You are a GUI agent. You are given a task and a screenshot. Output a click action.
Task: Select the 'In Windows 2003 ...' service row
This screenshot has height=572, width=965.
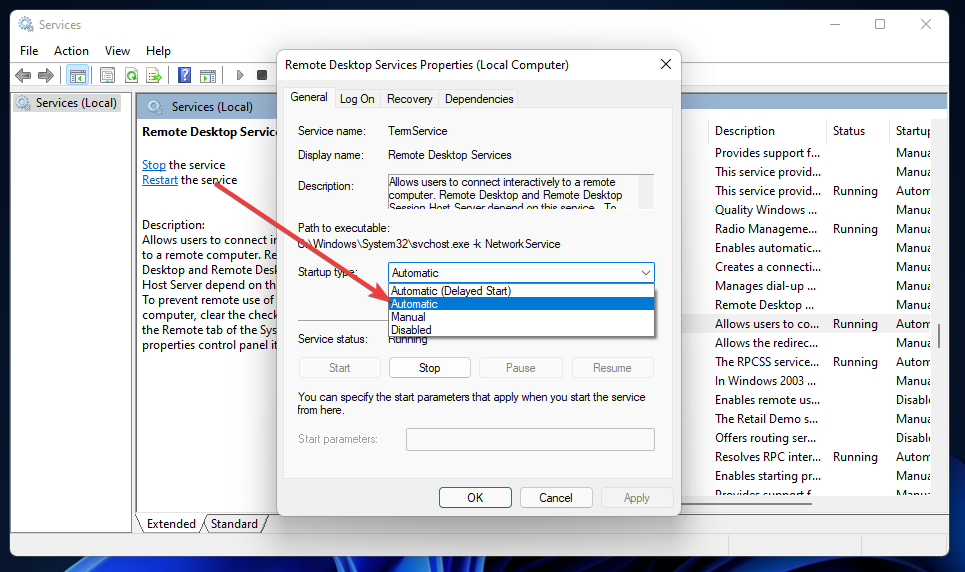(806, 381)
